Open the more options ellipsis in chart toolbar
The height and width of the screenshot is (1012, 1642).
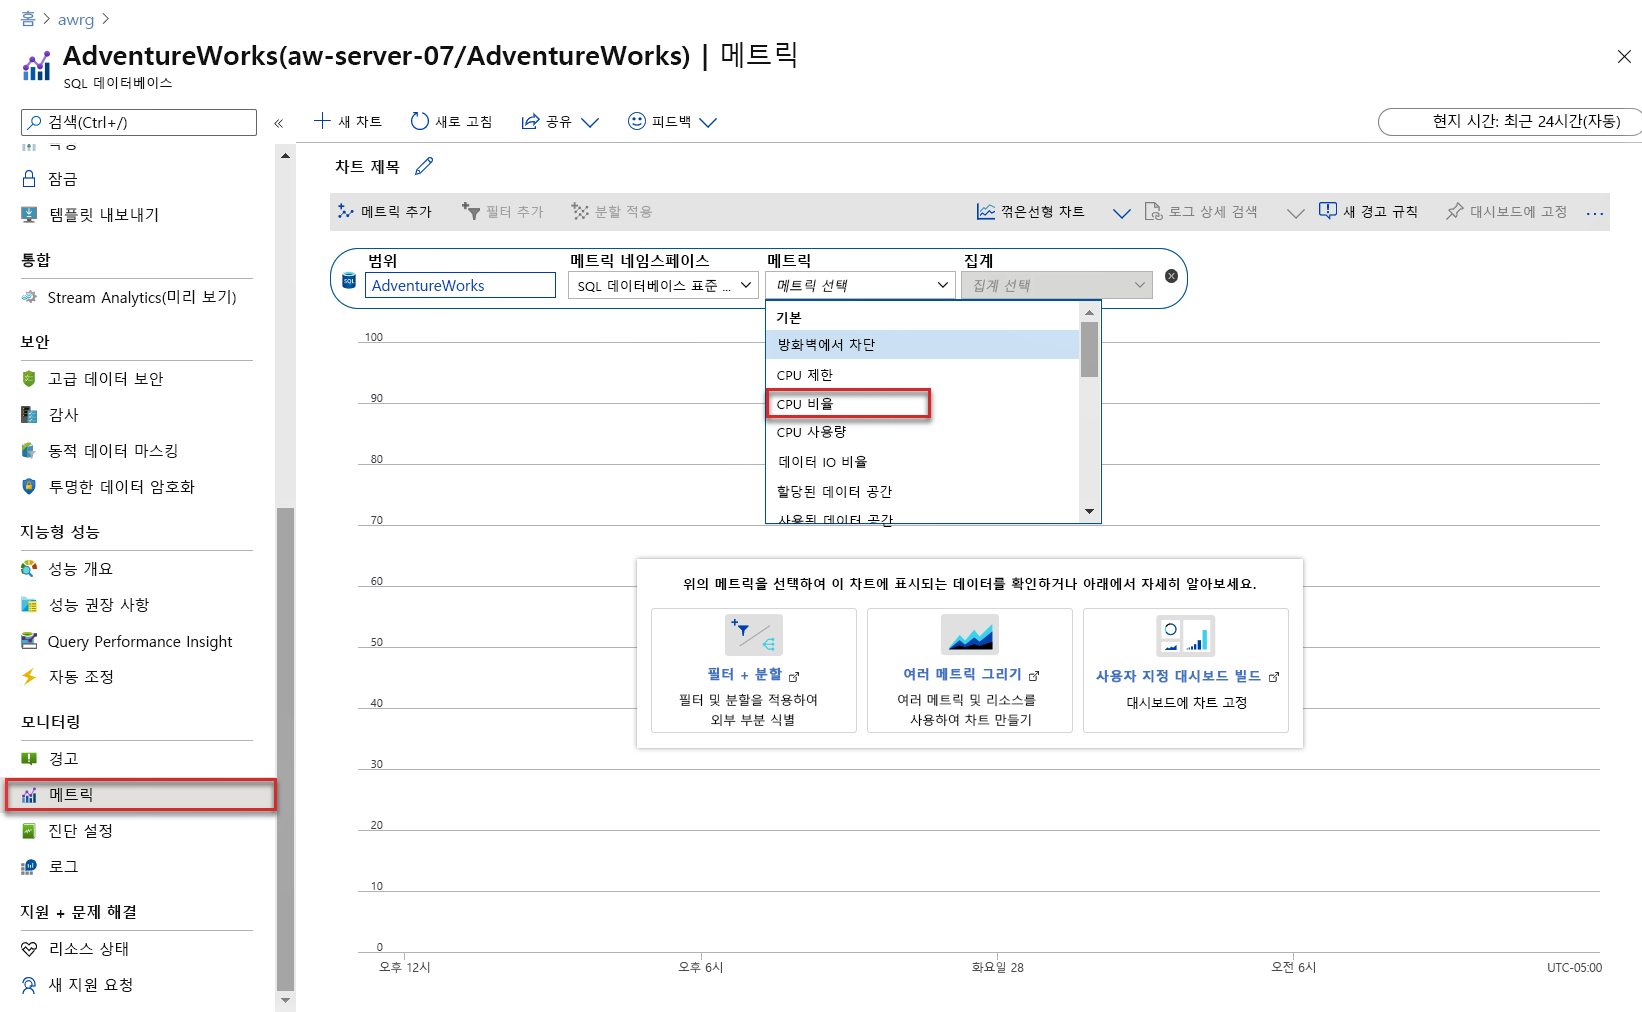[1595, 213]
